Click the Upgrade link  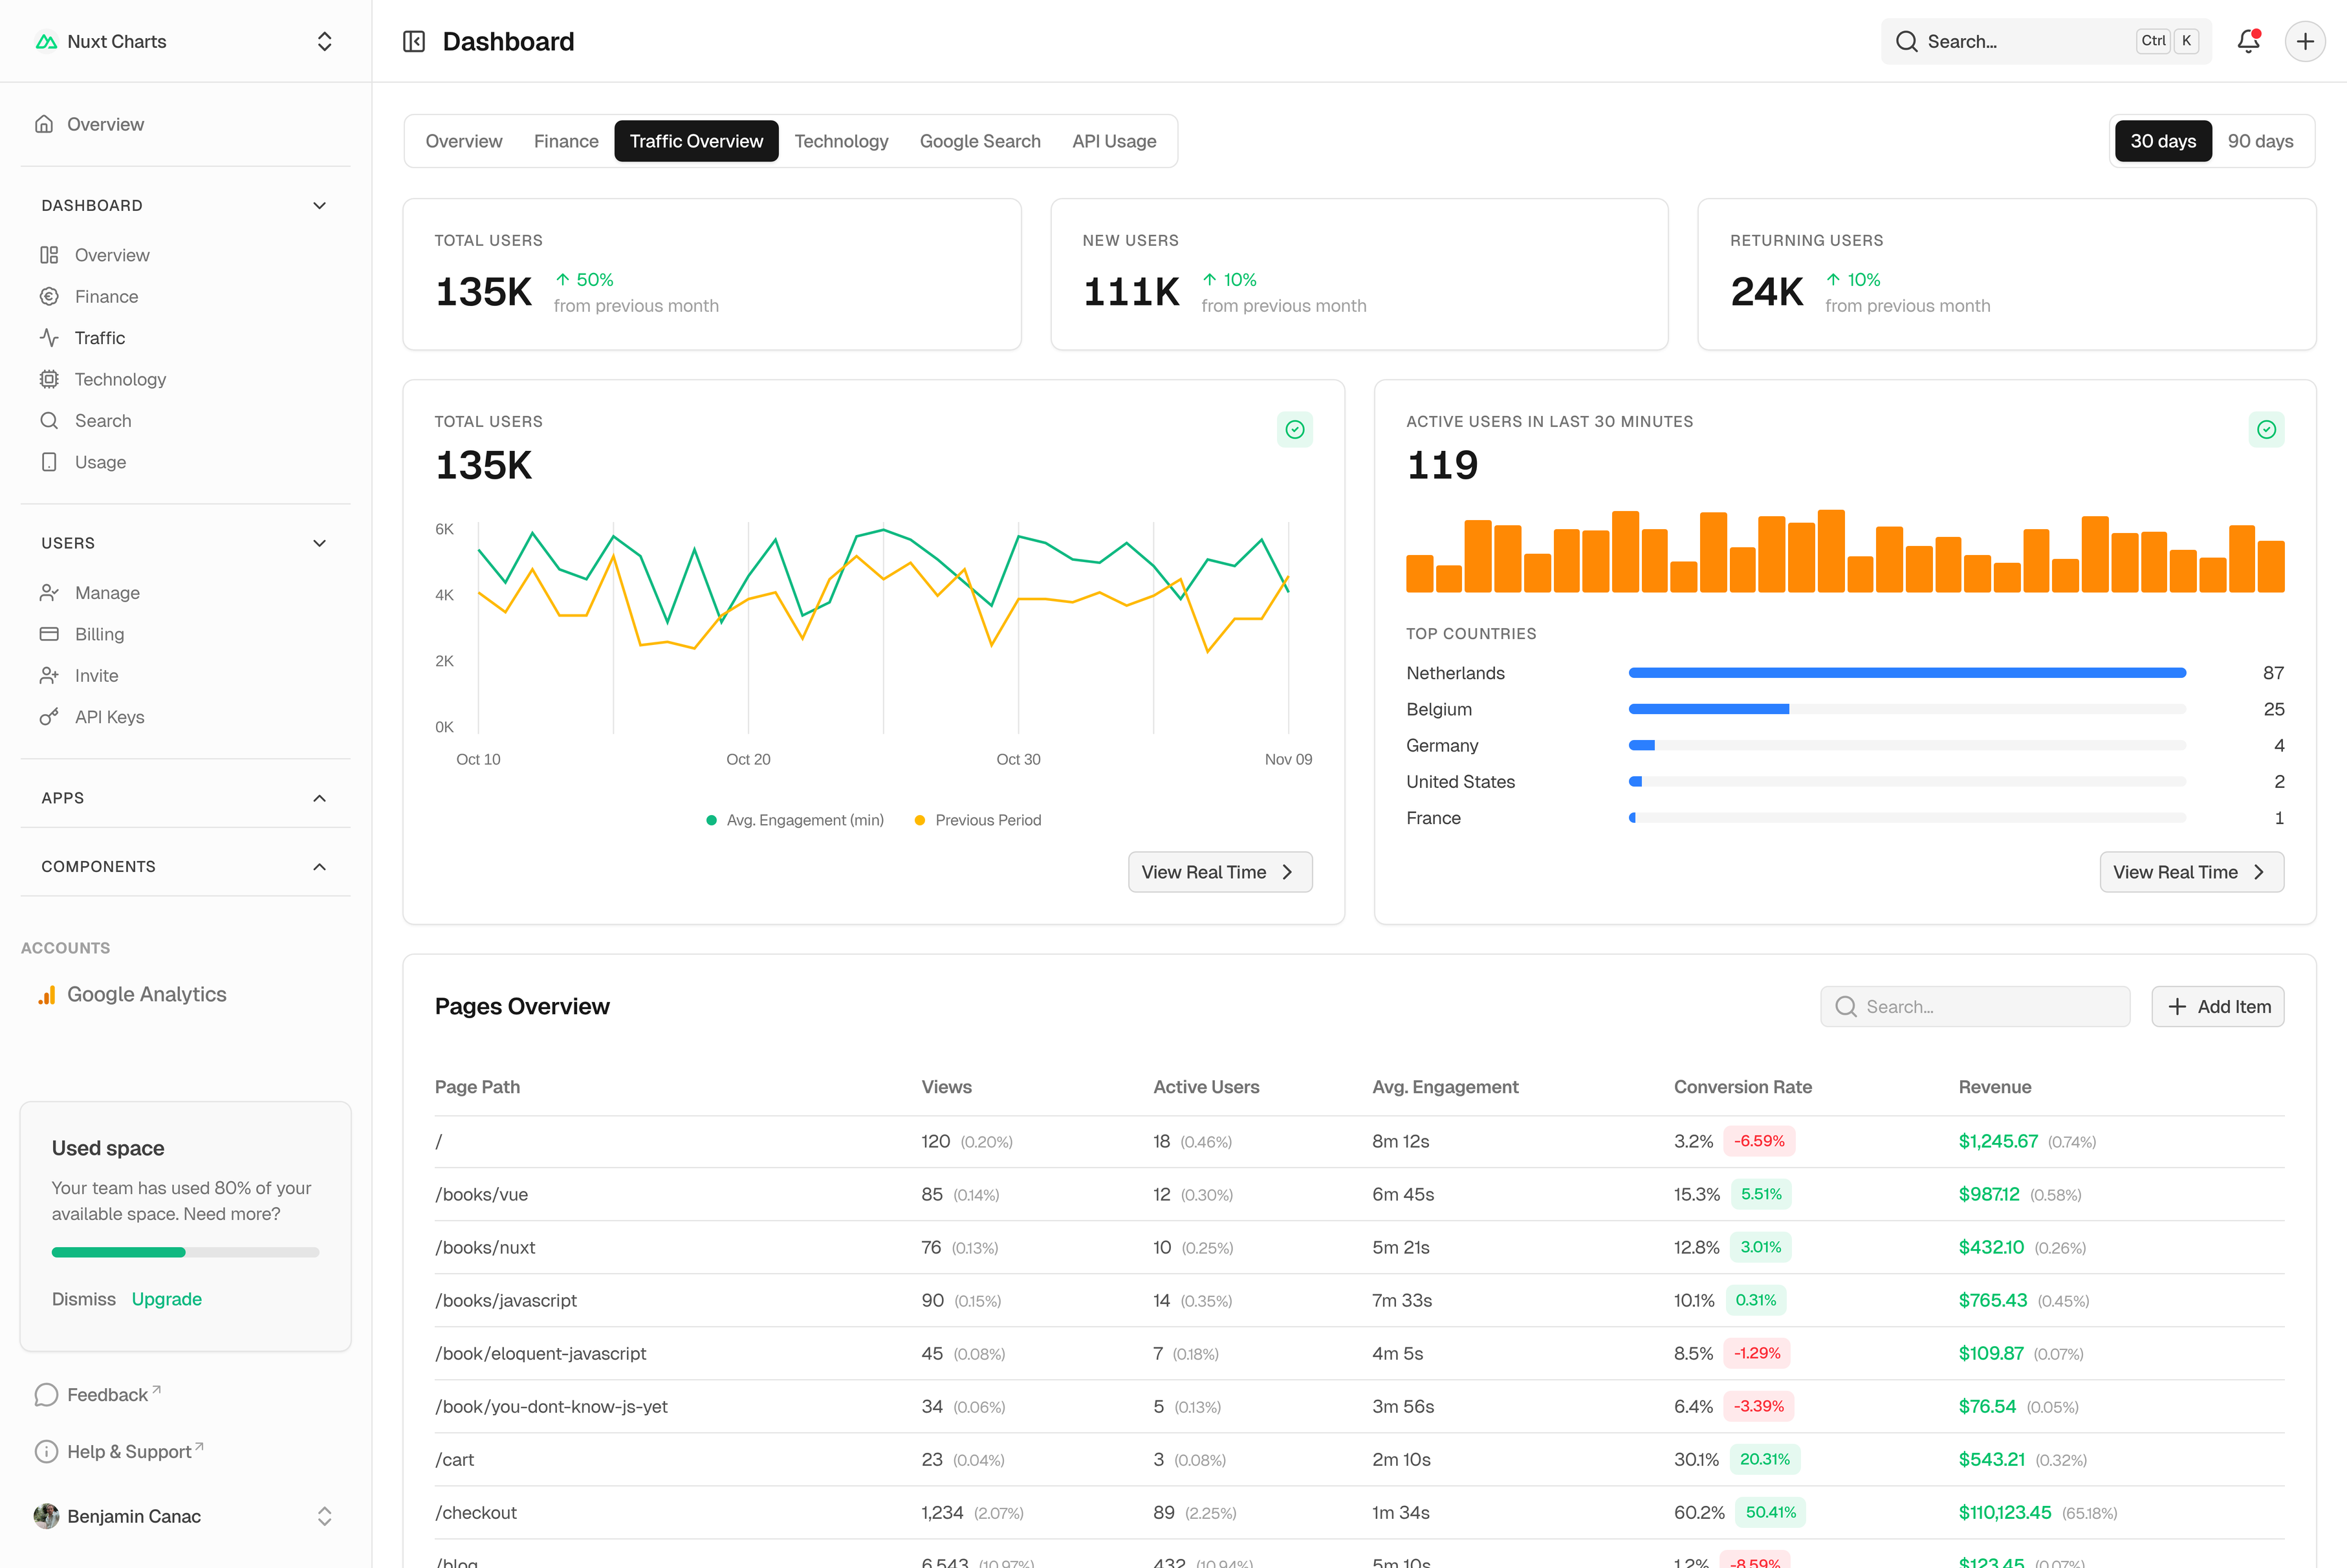166,1299
